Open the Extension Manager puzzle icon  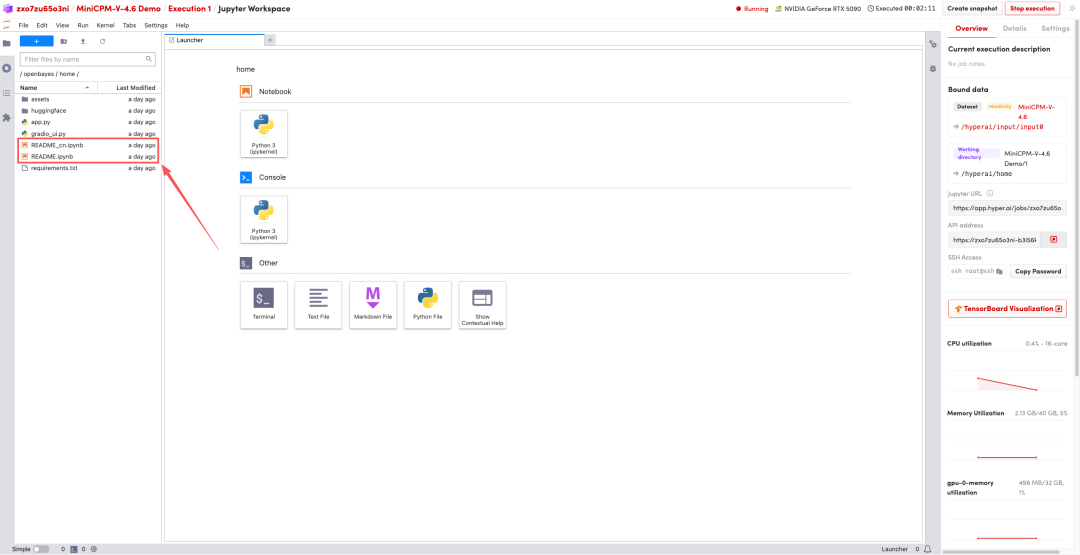pyautogui.click(x=7, y=118)
